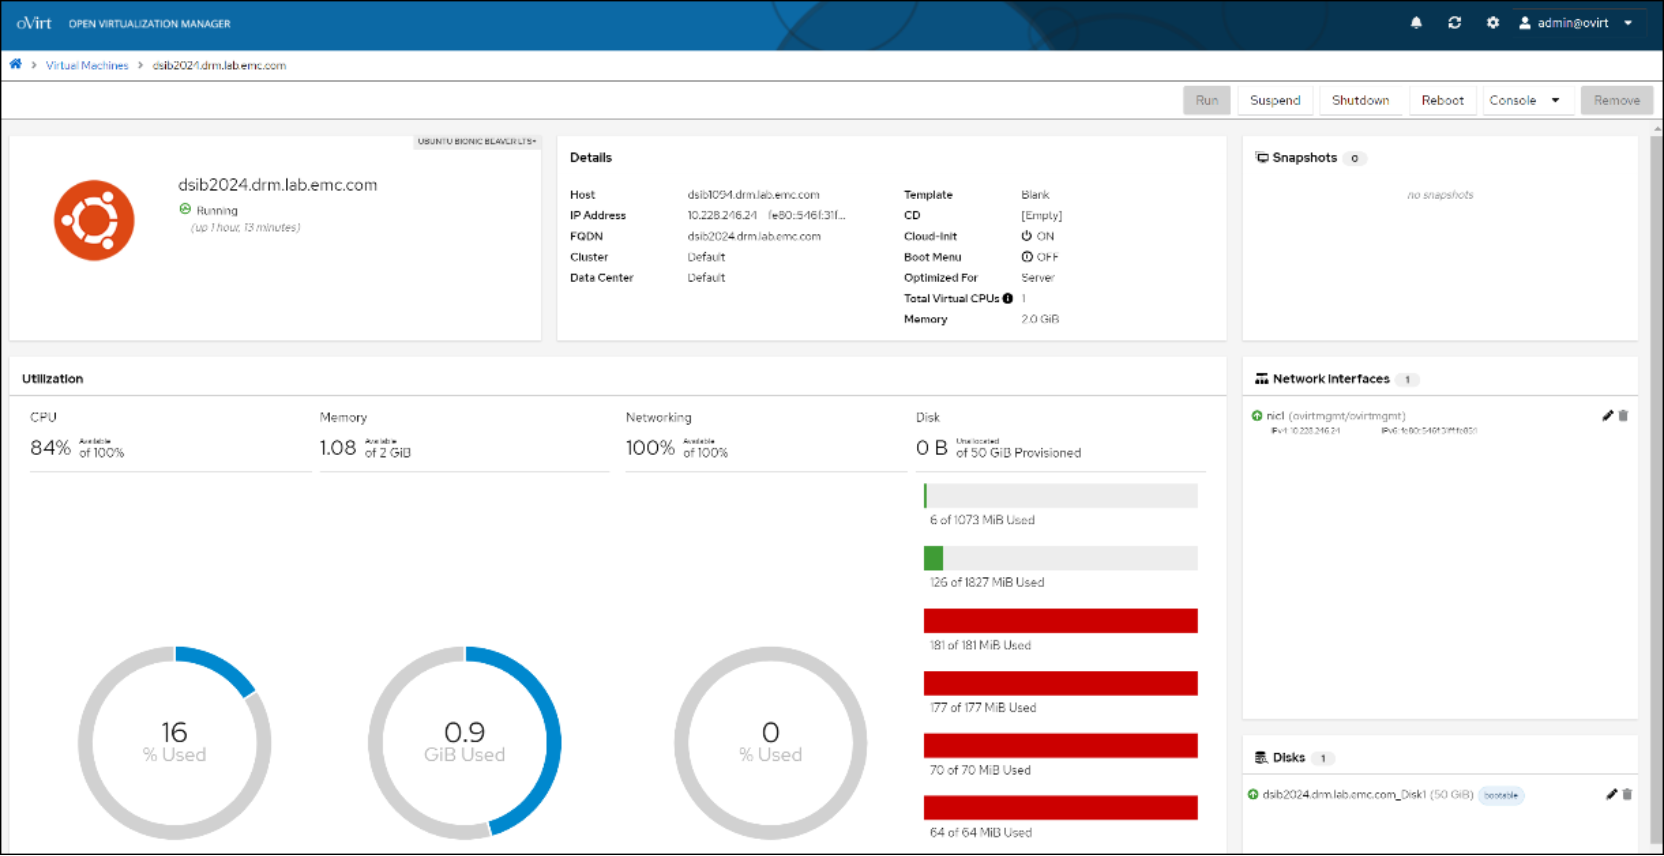Click the nic1 green status icon

tap(1257, 416)
